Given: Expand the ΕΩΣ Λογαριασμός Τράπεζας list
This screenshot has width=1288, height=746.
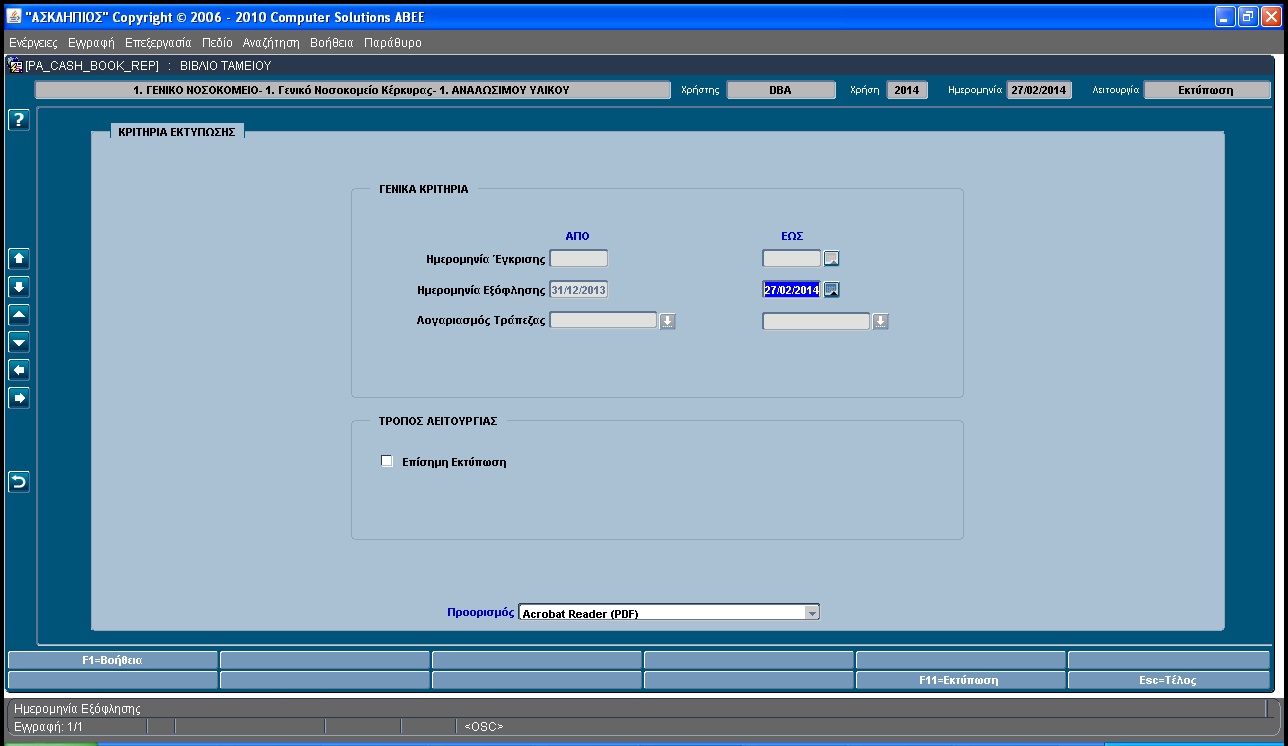Looking at the screenshot, I should [880, 321].
